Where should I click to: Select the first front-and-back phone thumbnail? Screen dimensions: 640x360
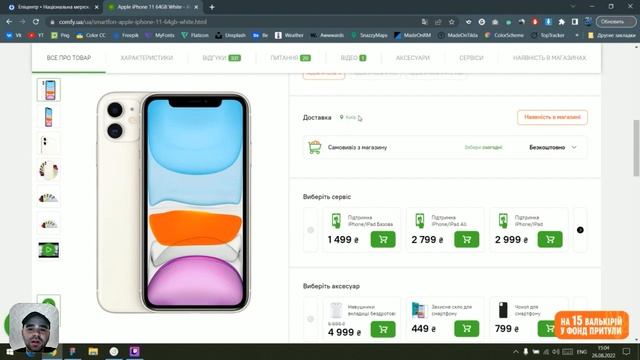pos(49,90)
